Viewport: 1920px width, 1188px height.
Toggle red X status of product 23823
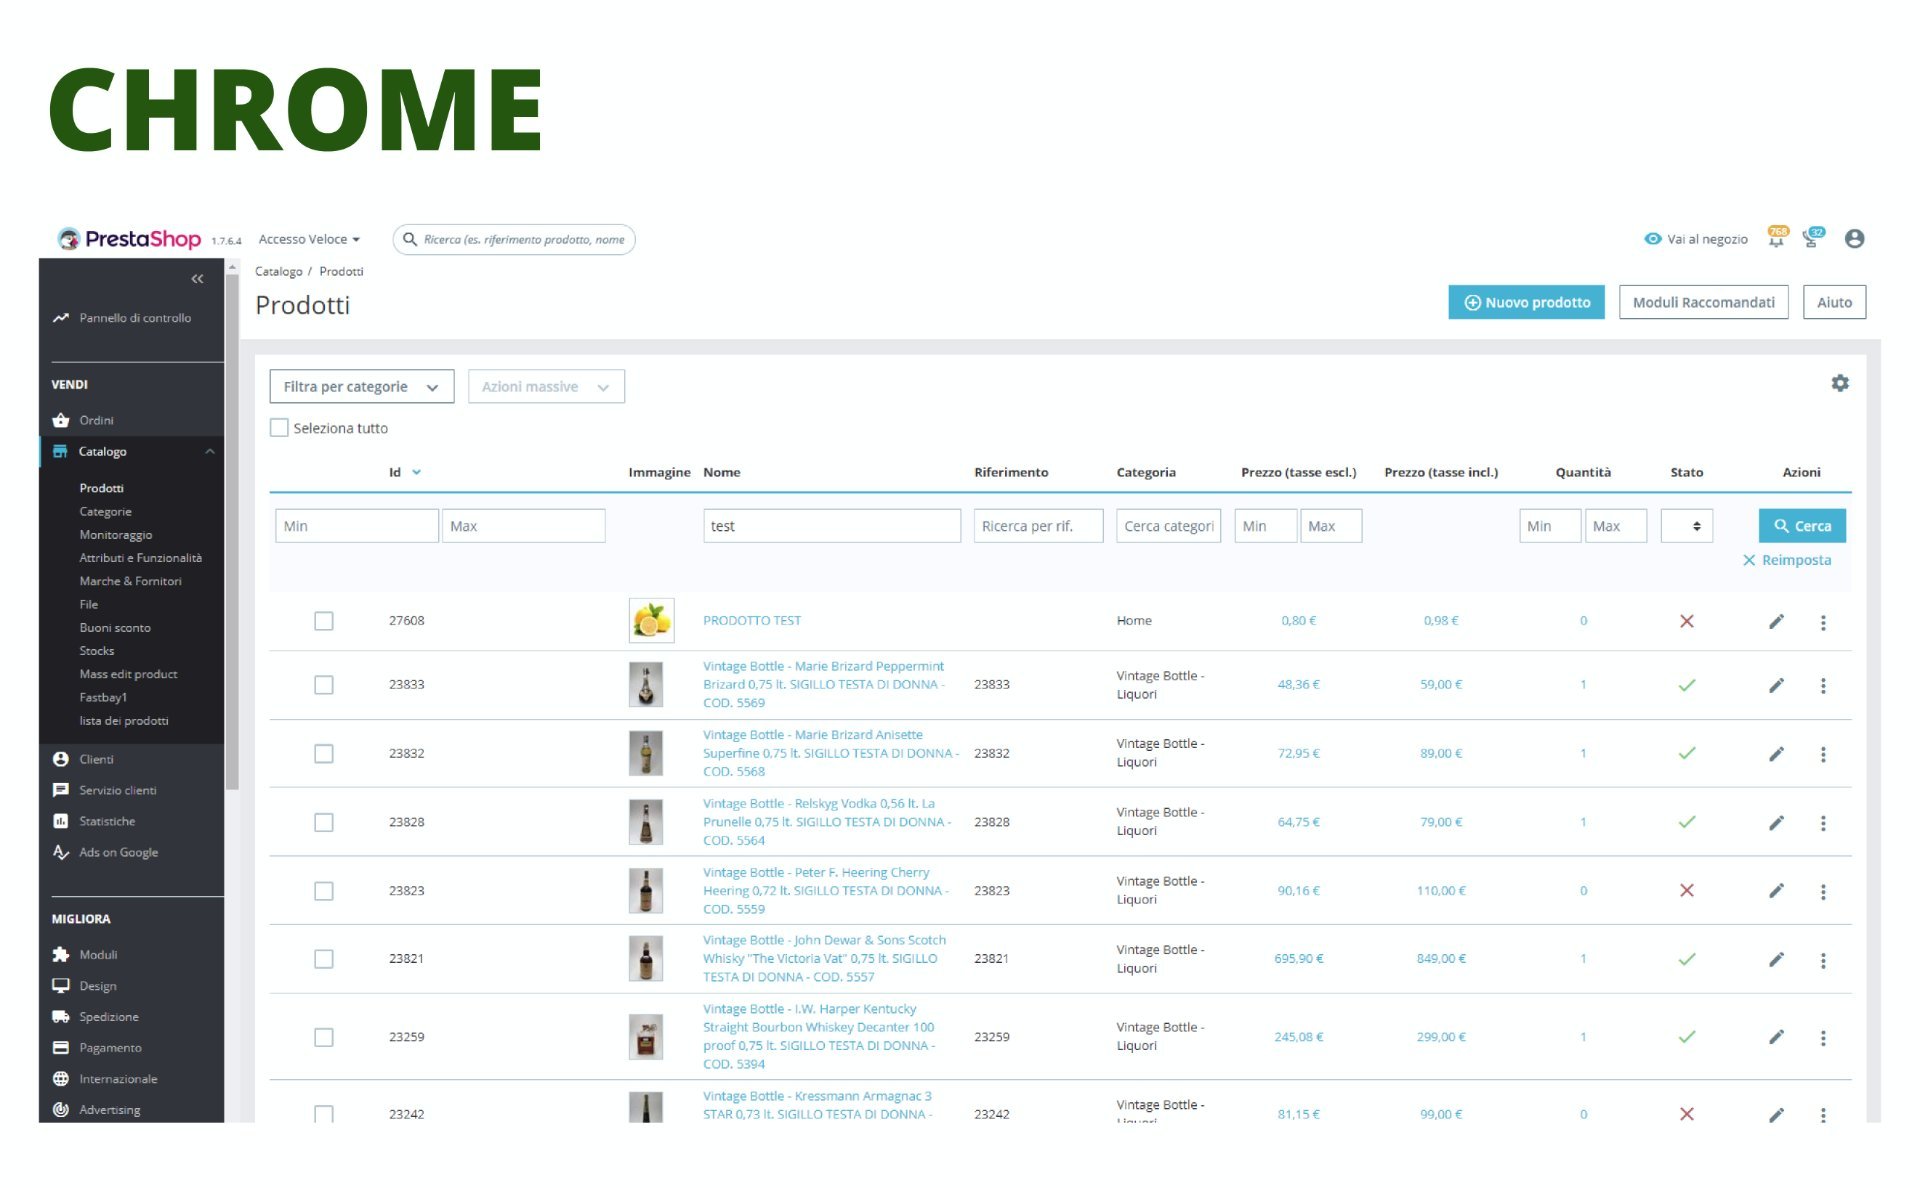click(x=1686, y=890)
